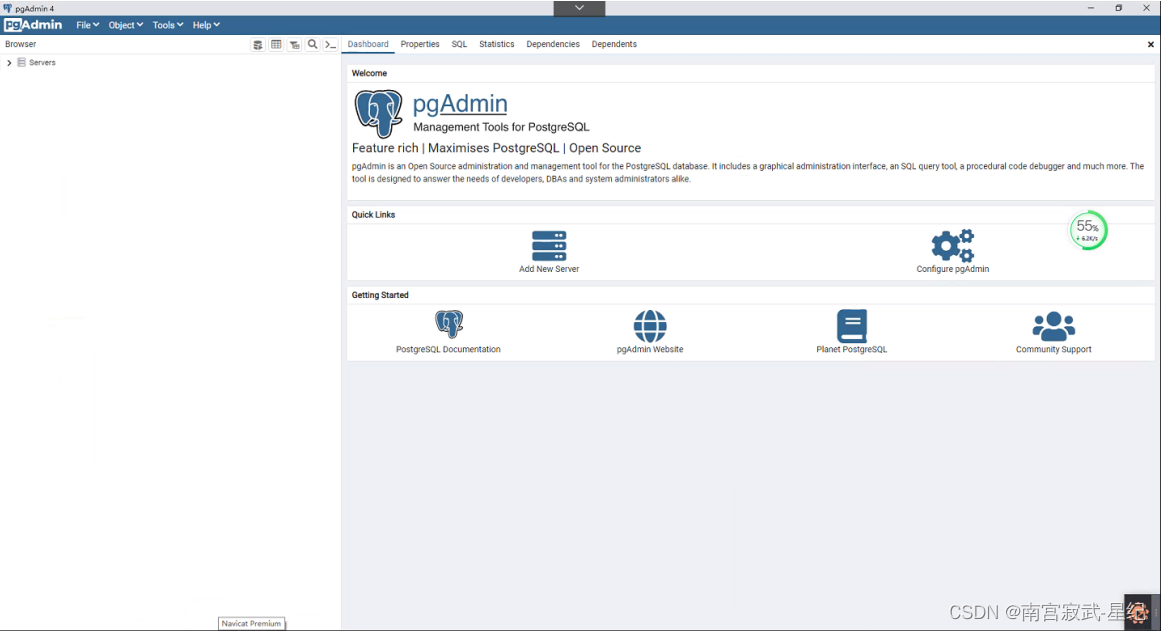Open the PostgreSQL Documentation elephant icon
The width and height of the screenshot is (1162, 631).
pos(448,324)
